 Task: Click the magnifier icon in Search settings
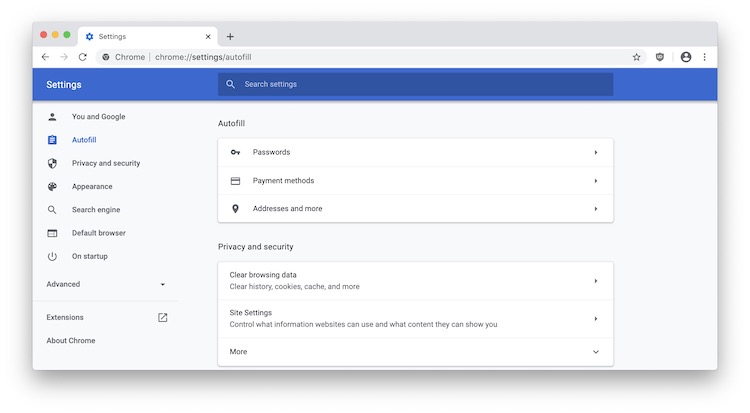point(231,84)
